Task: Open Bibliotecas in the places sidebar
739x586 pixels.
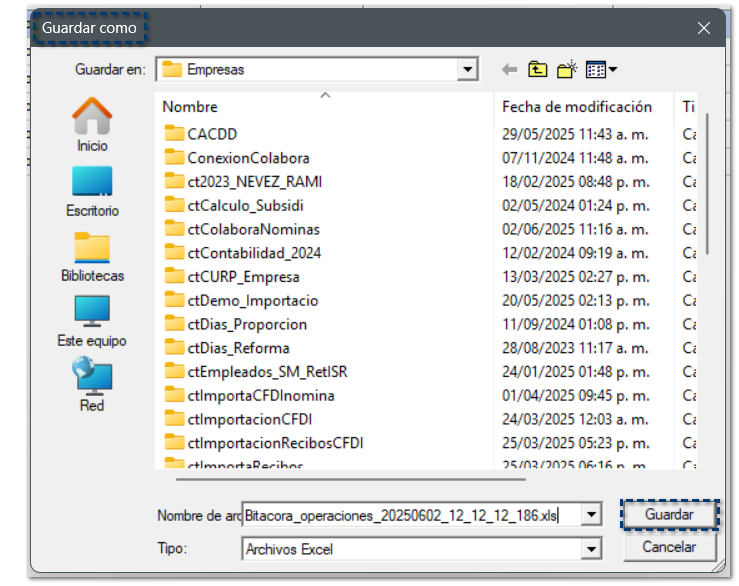Action: pyautogui.click(x=92, y=257)
